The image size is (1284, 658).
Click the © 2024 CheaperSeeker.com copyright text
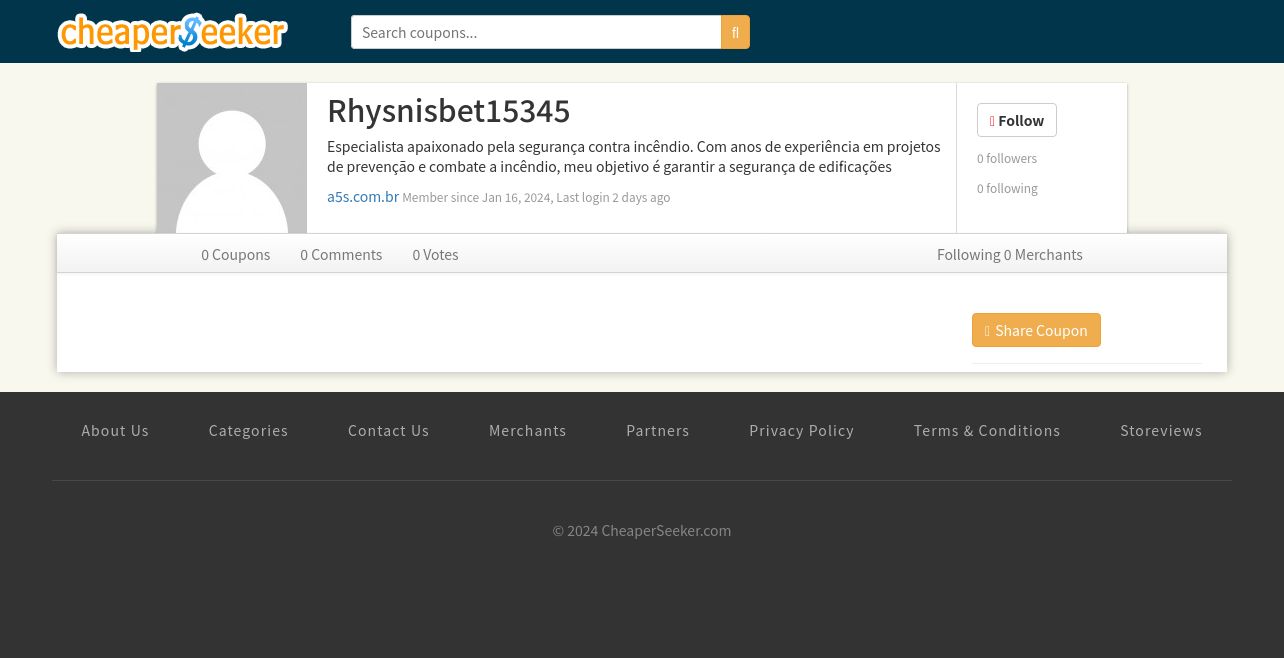click(x=642, y=530)
